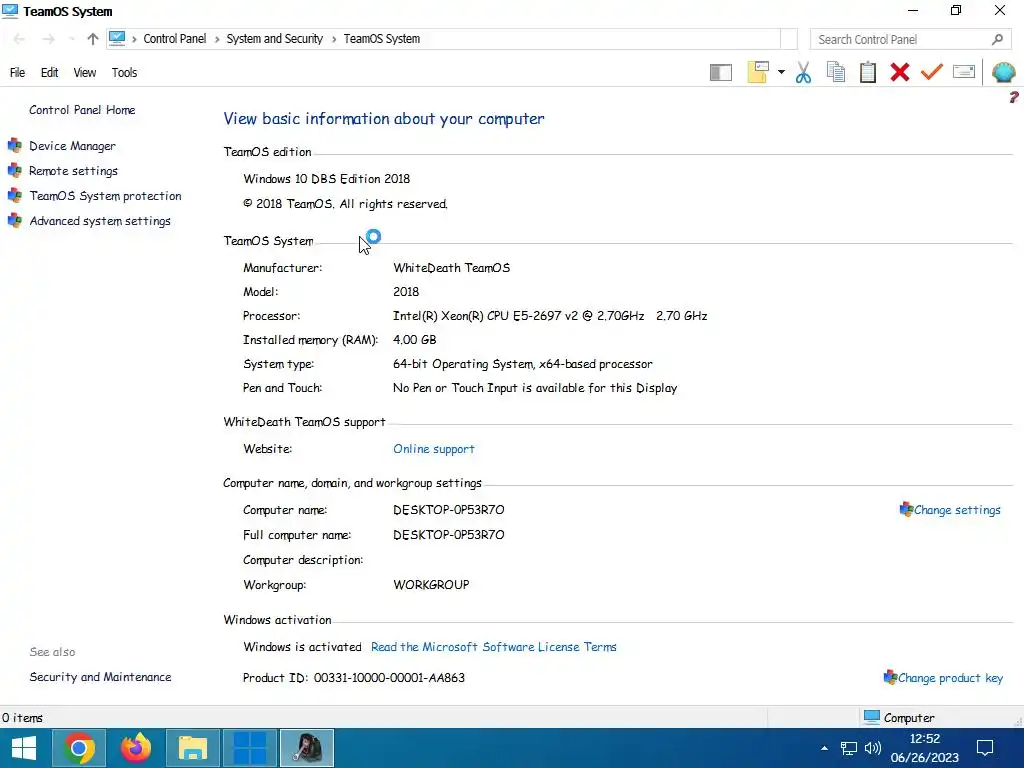This screenshot has width=1024, height=768.
Task: Open the recent locations dropdown
Action: coord(71,39)
